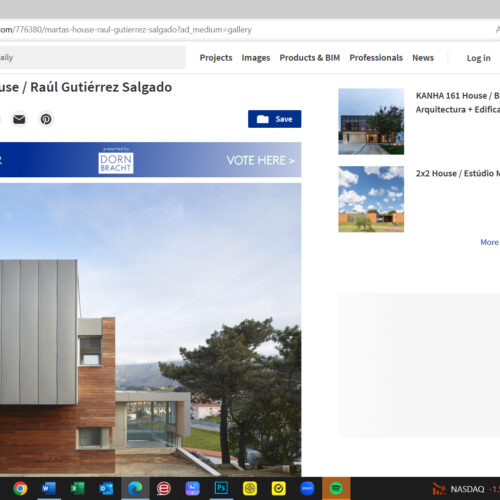Open the yellow diamond-pattern app in taskbar

tap(250, 489)
